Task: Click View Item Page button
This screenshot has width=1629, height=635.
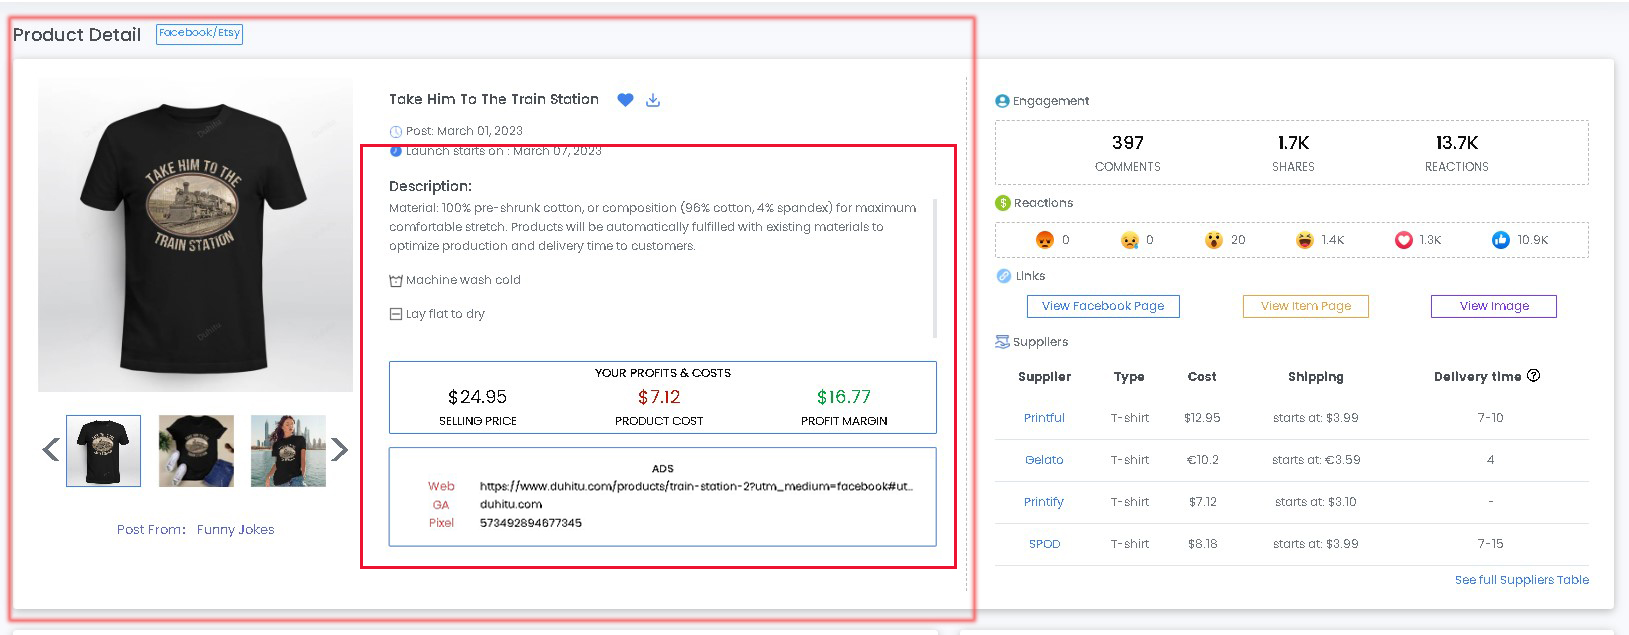Action: (1305, 306)
